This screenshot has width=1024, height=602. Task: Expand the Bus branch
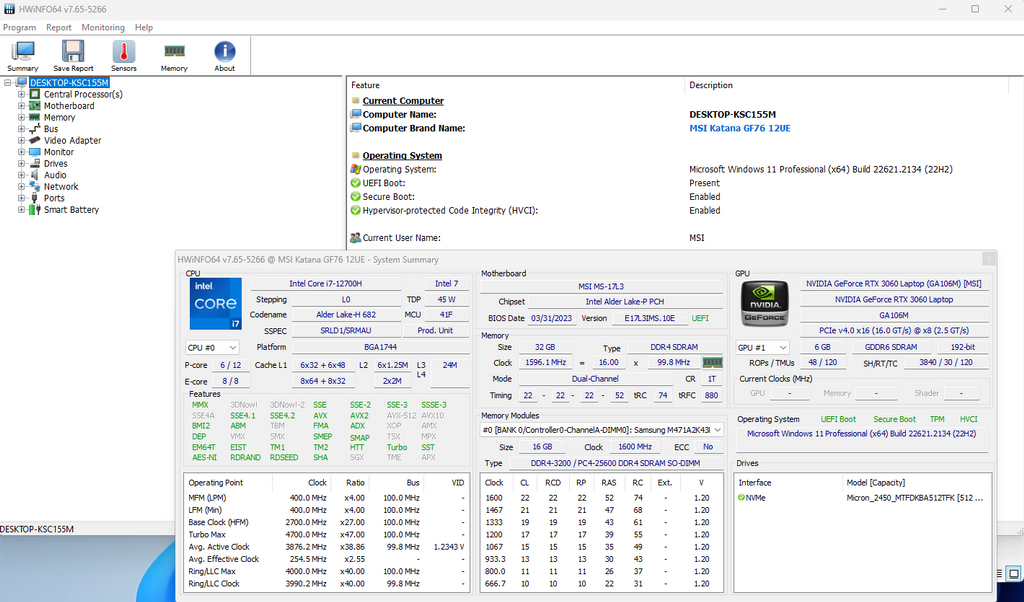coord(22,129)
